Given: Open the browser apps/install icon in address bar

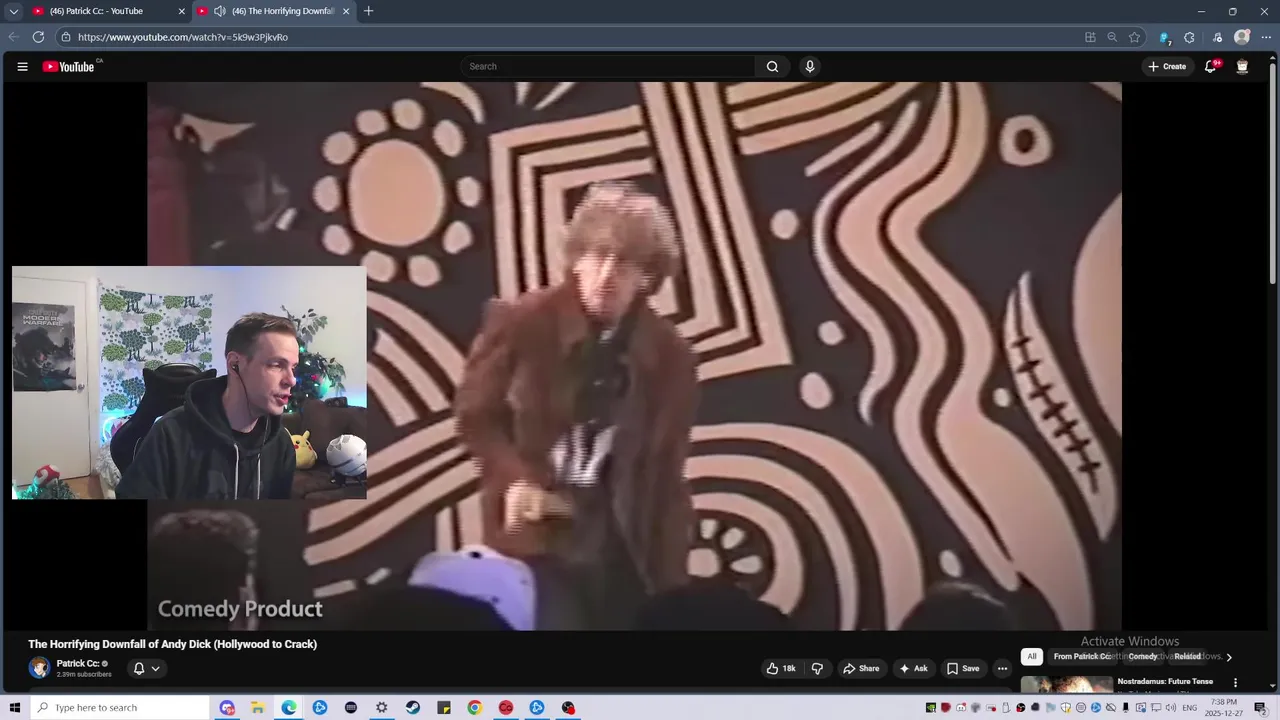Looking at the screenshot, I should pyautogui.click(x=1090, y=37).
